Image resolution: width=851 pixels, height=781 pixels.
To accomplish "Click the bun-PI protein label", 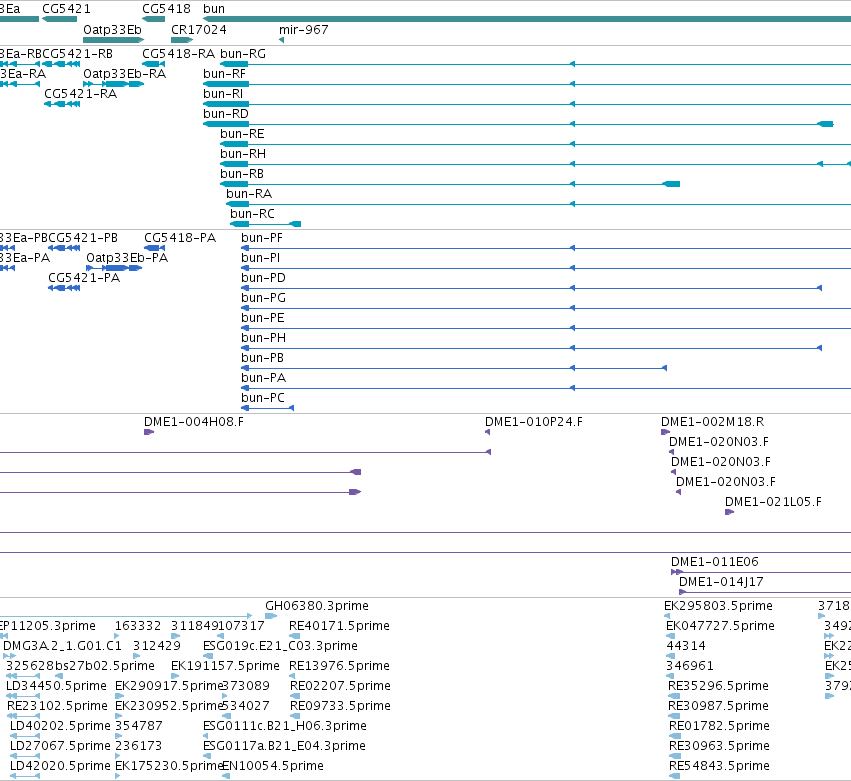I will click(x=261, y=258).
